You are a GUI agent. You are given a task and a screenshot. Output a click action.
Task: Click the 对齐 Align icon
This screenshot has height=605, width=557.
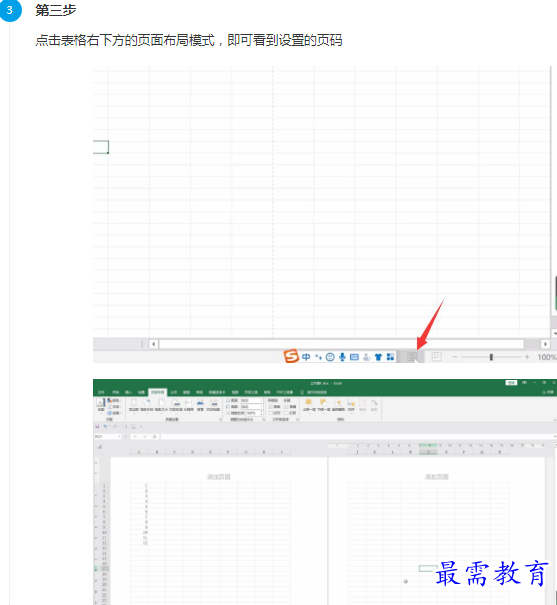point(351,404)
